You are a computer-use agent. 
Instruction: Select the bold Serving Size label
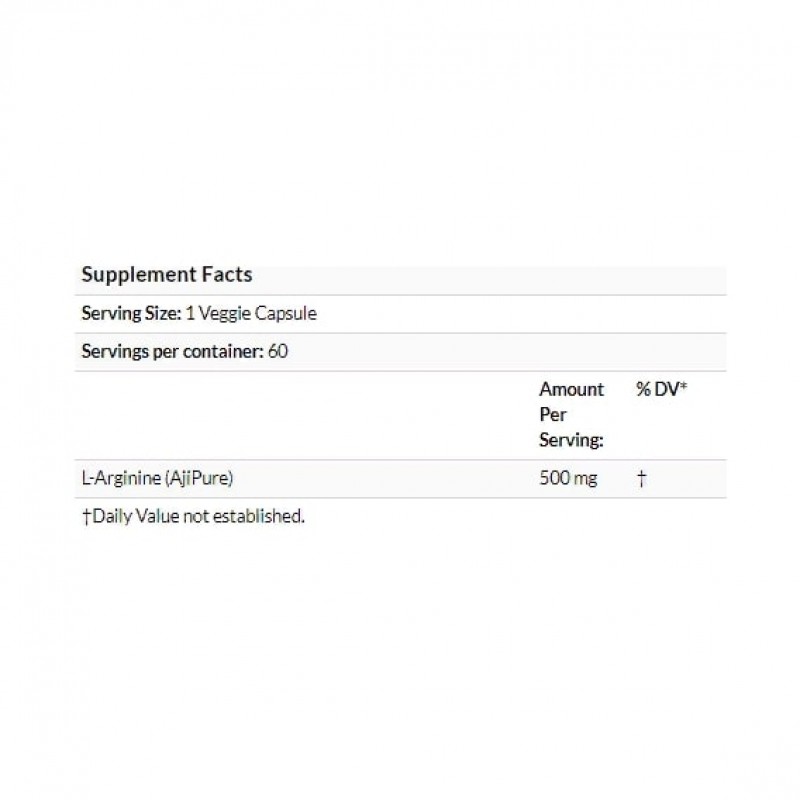click(130, 313)
